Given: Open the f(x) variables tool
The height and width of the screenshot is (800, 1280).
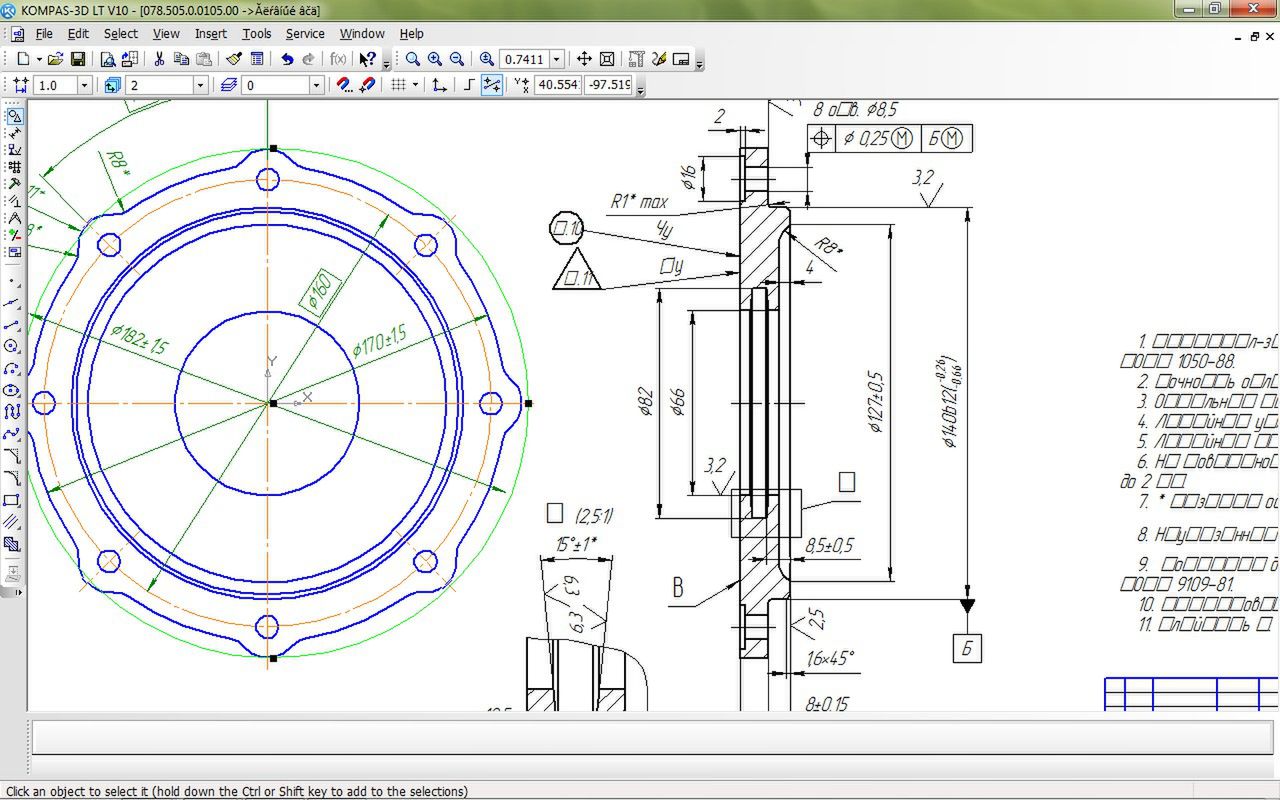Looking at the screenshot, I should (338, 59).
